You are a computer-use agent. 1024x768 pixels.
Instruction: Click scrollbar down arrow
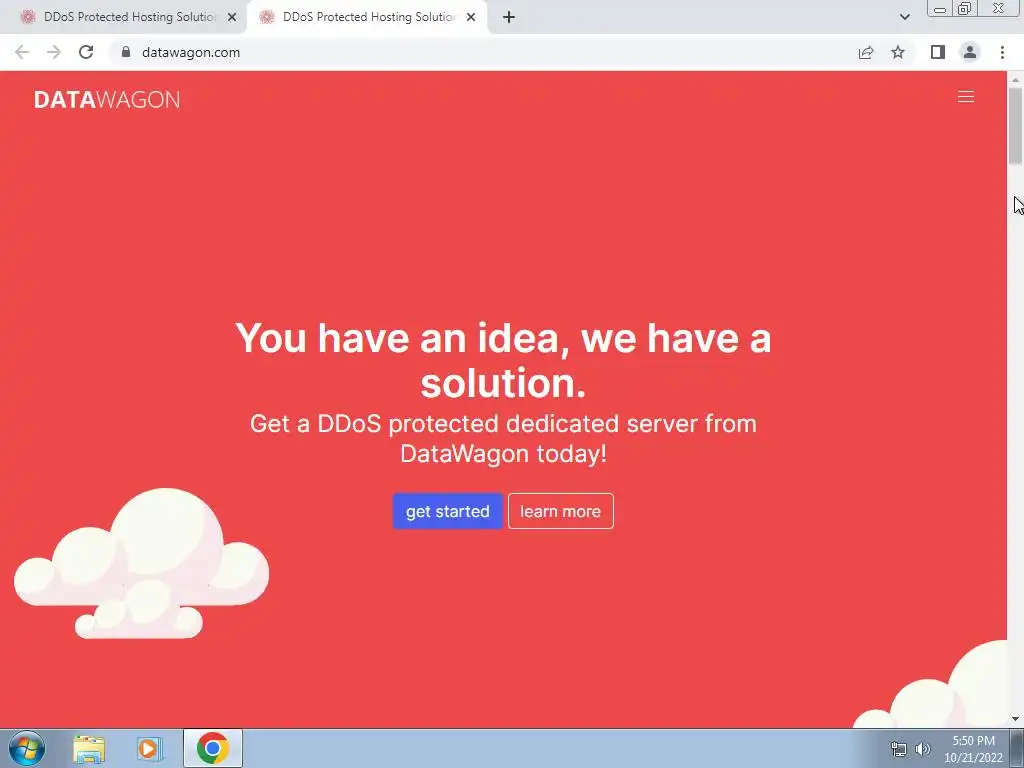click(1015, 720)
